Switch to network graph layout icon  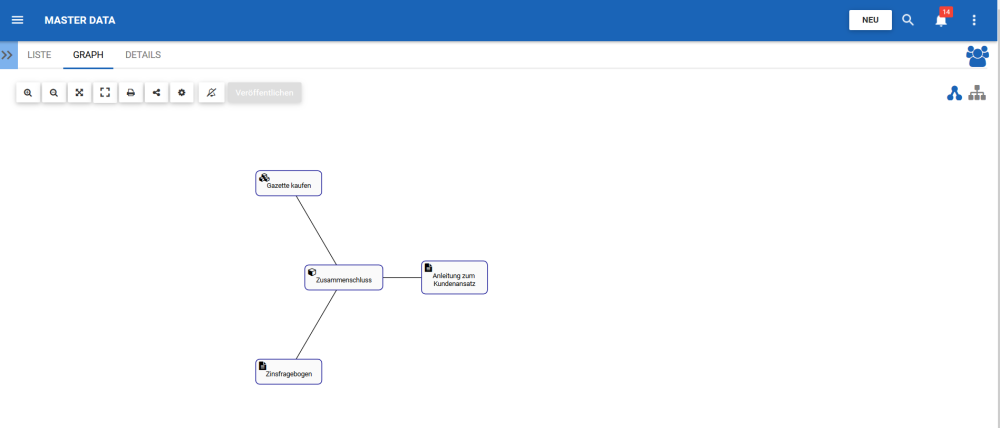[954, 94]
